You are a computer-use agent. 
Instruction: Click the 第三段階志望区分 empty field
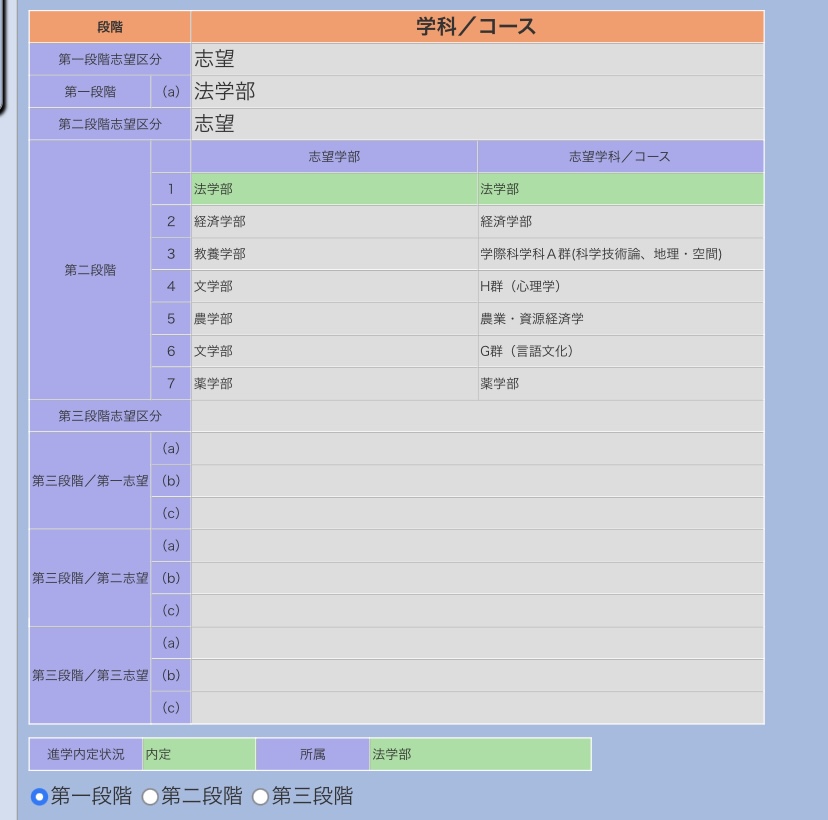point(476,416)
